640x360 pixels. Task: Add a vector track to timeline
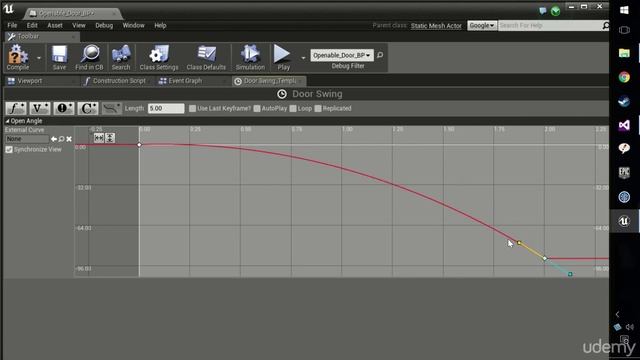pyautogui.click(x=40, y=108)
